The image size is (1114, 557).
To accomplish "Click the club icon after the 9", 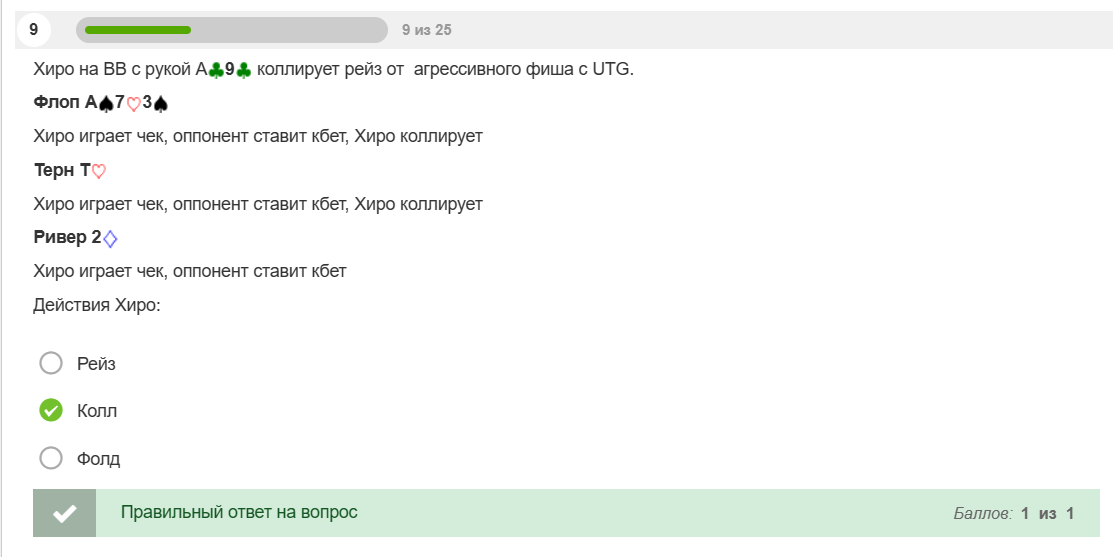I will 244,70.
